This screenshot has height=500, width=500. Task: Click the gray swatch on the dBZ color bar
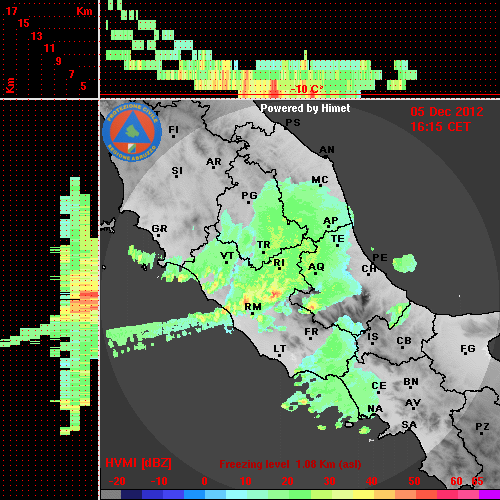111,495
